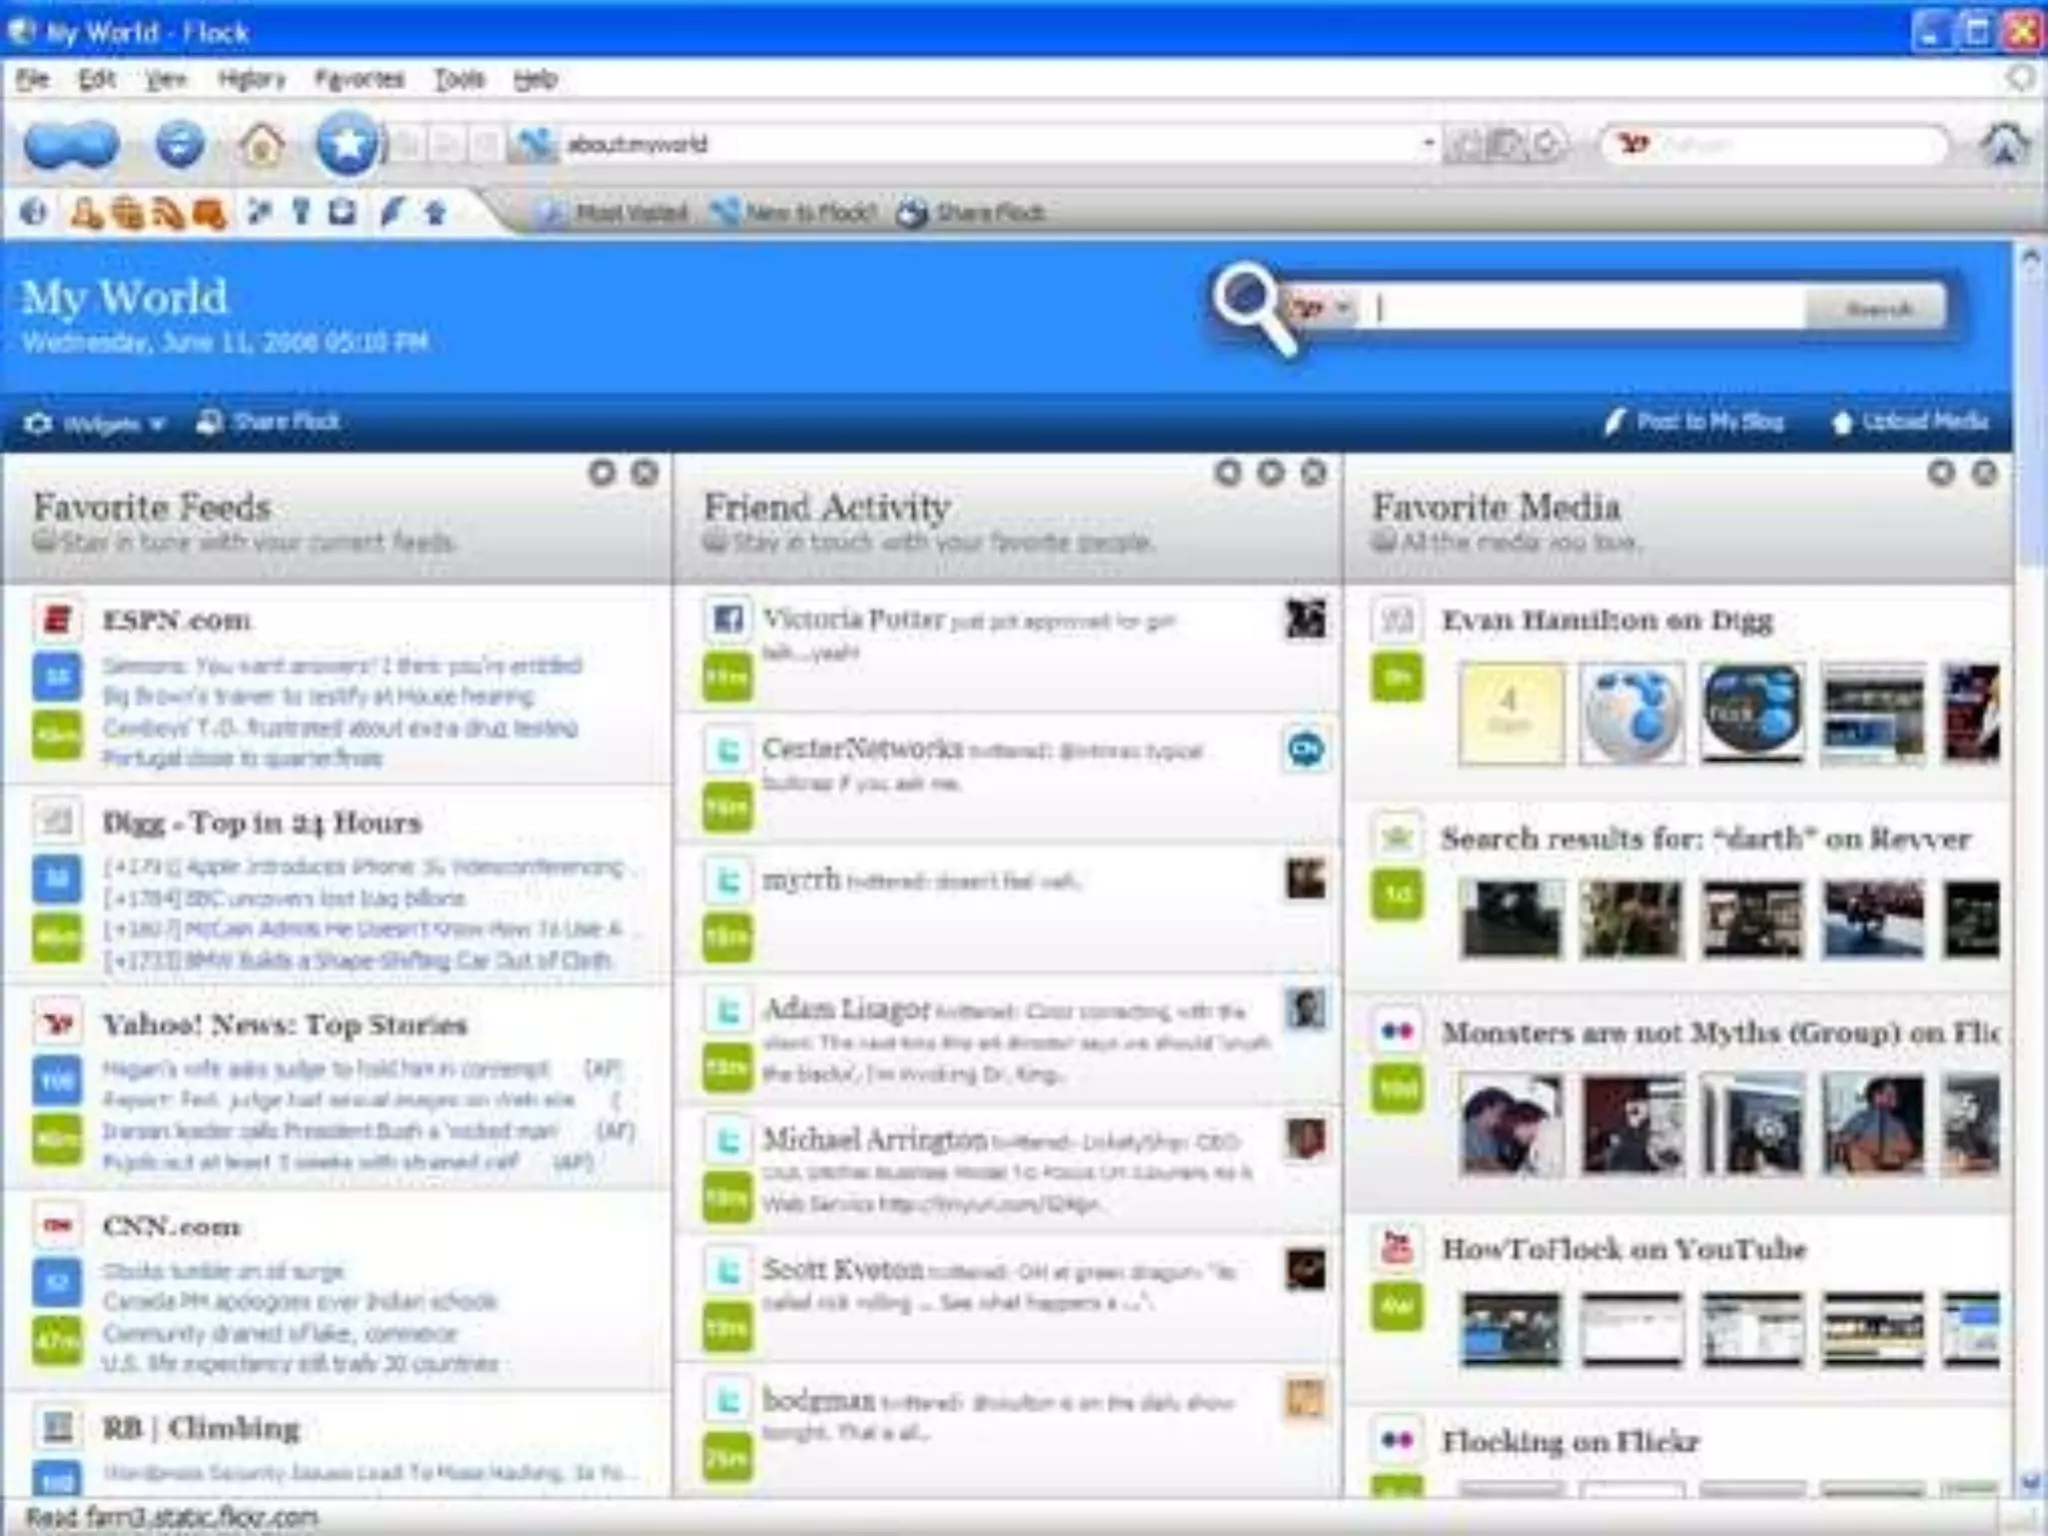Open the address bar history dropdown arrow
Viewport: 2048px width, 1536px height.
pyautogui.click(x=1428, y=144)
